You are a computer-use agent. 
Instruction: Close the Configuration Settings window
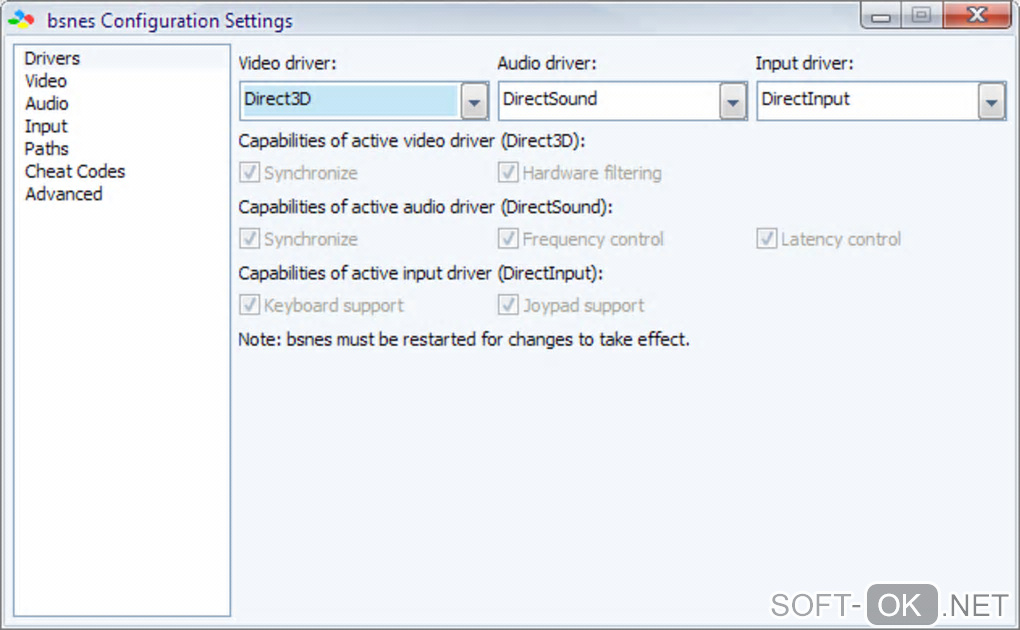976,15
